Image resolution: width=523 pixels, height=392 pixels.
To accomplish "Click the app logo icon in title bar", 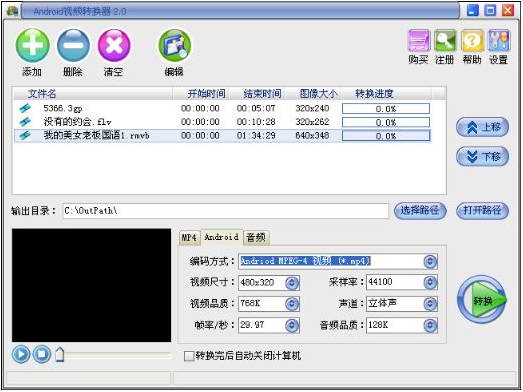I will coord(12,11).
